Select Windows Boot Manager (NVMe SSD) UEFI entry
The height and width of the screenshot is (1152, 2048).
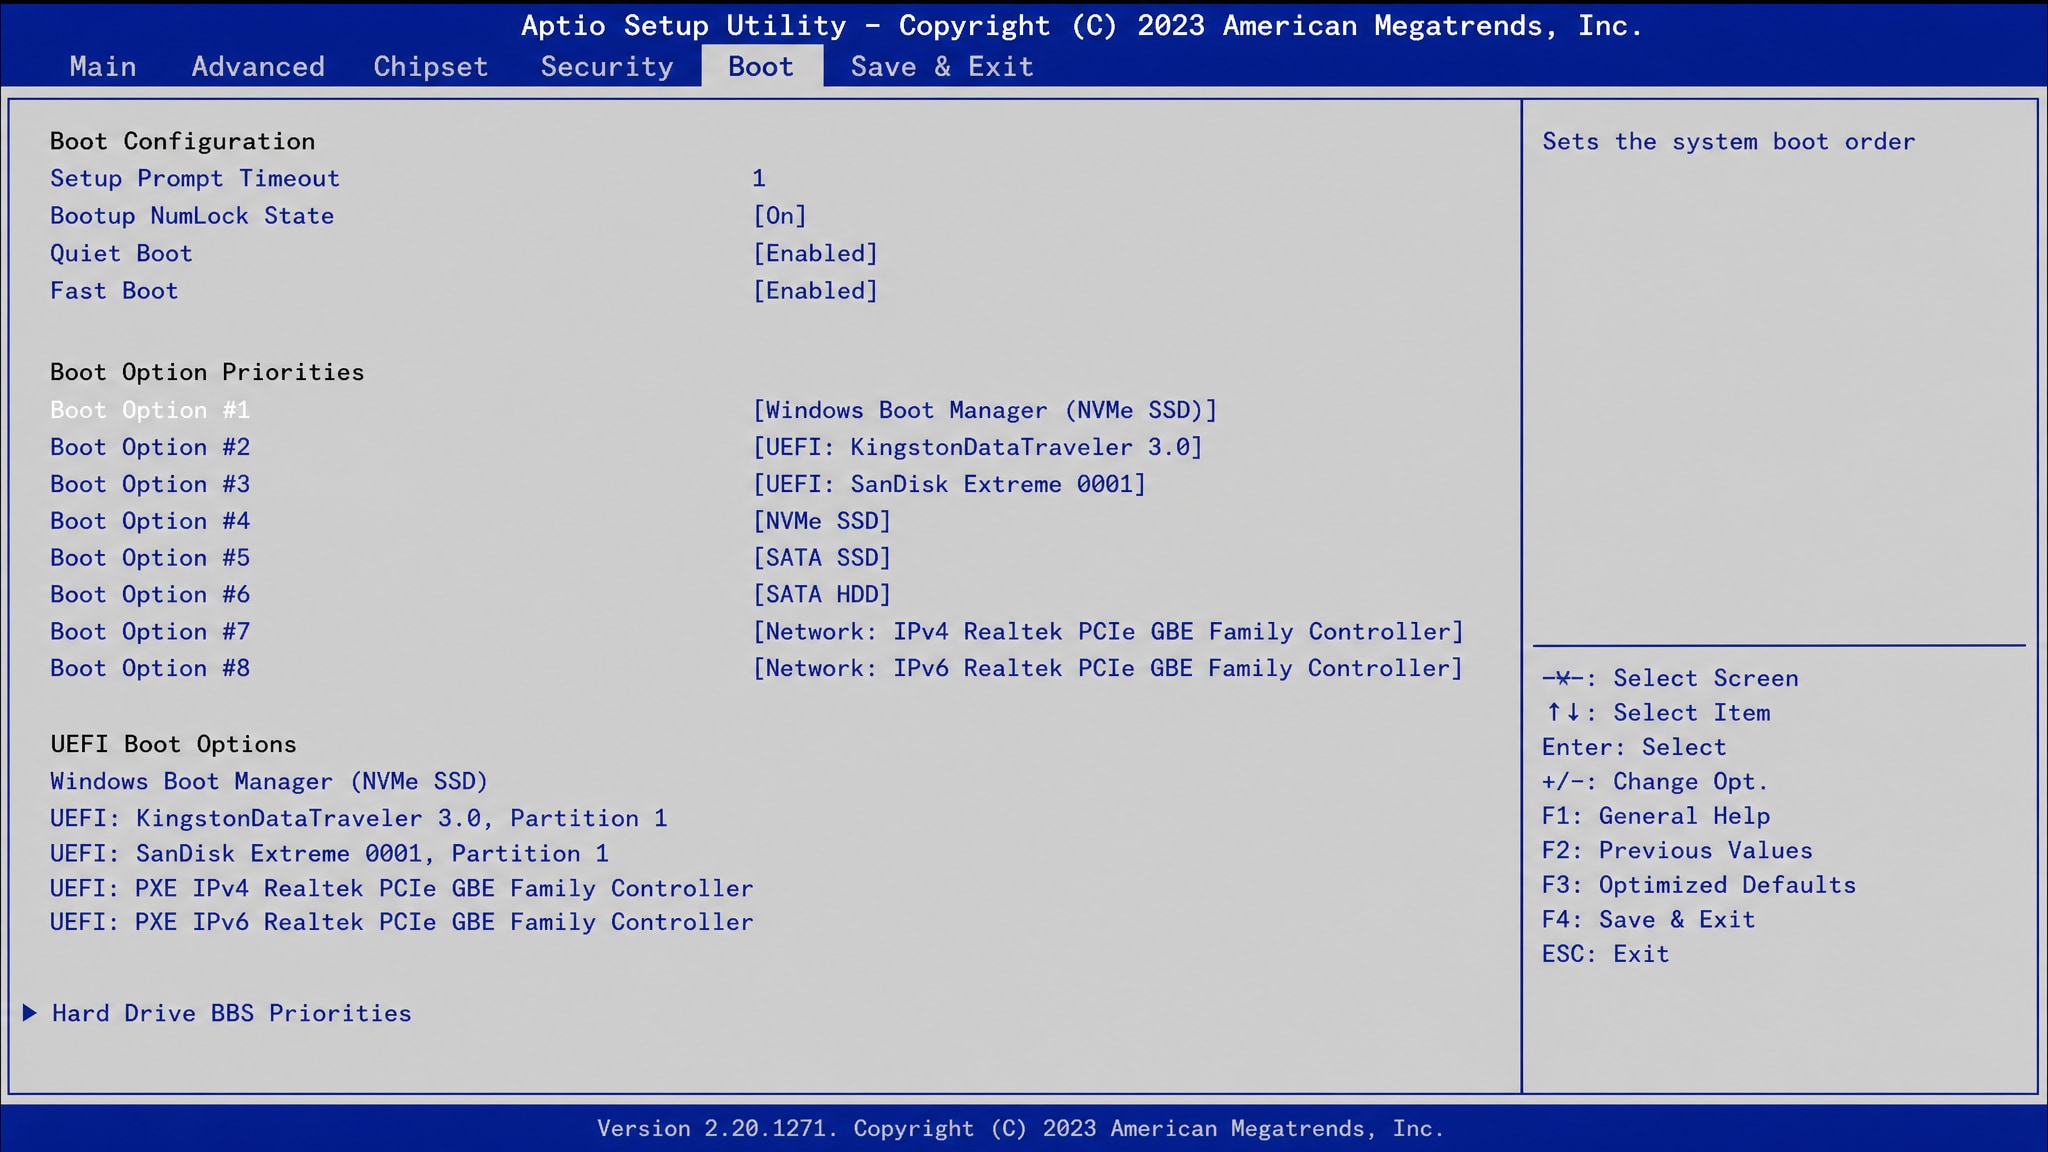click(x=269, y=781)
